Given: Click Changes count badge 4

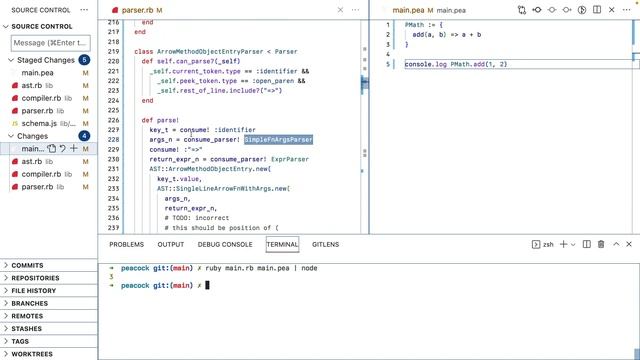Looking at the screenshot, I should (84, 136).
